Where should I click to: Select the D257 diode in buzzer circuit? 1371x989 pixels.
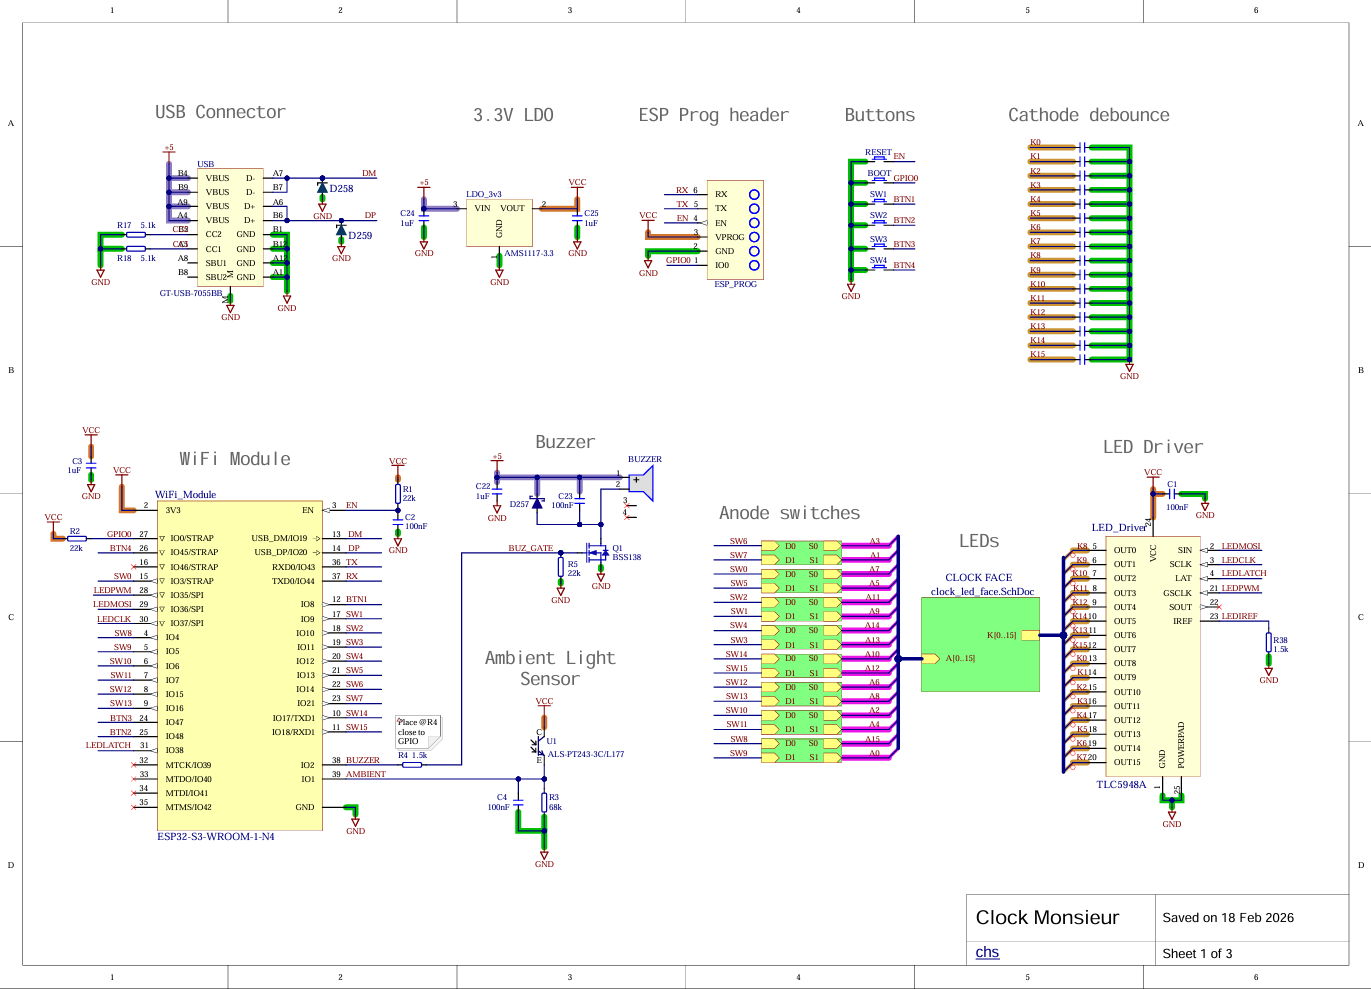pos(537,503)
